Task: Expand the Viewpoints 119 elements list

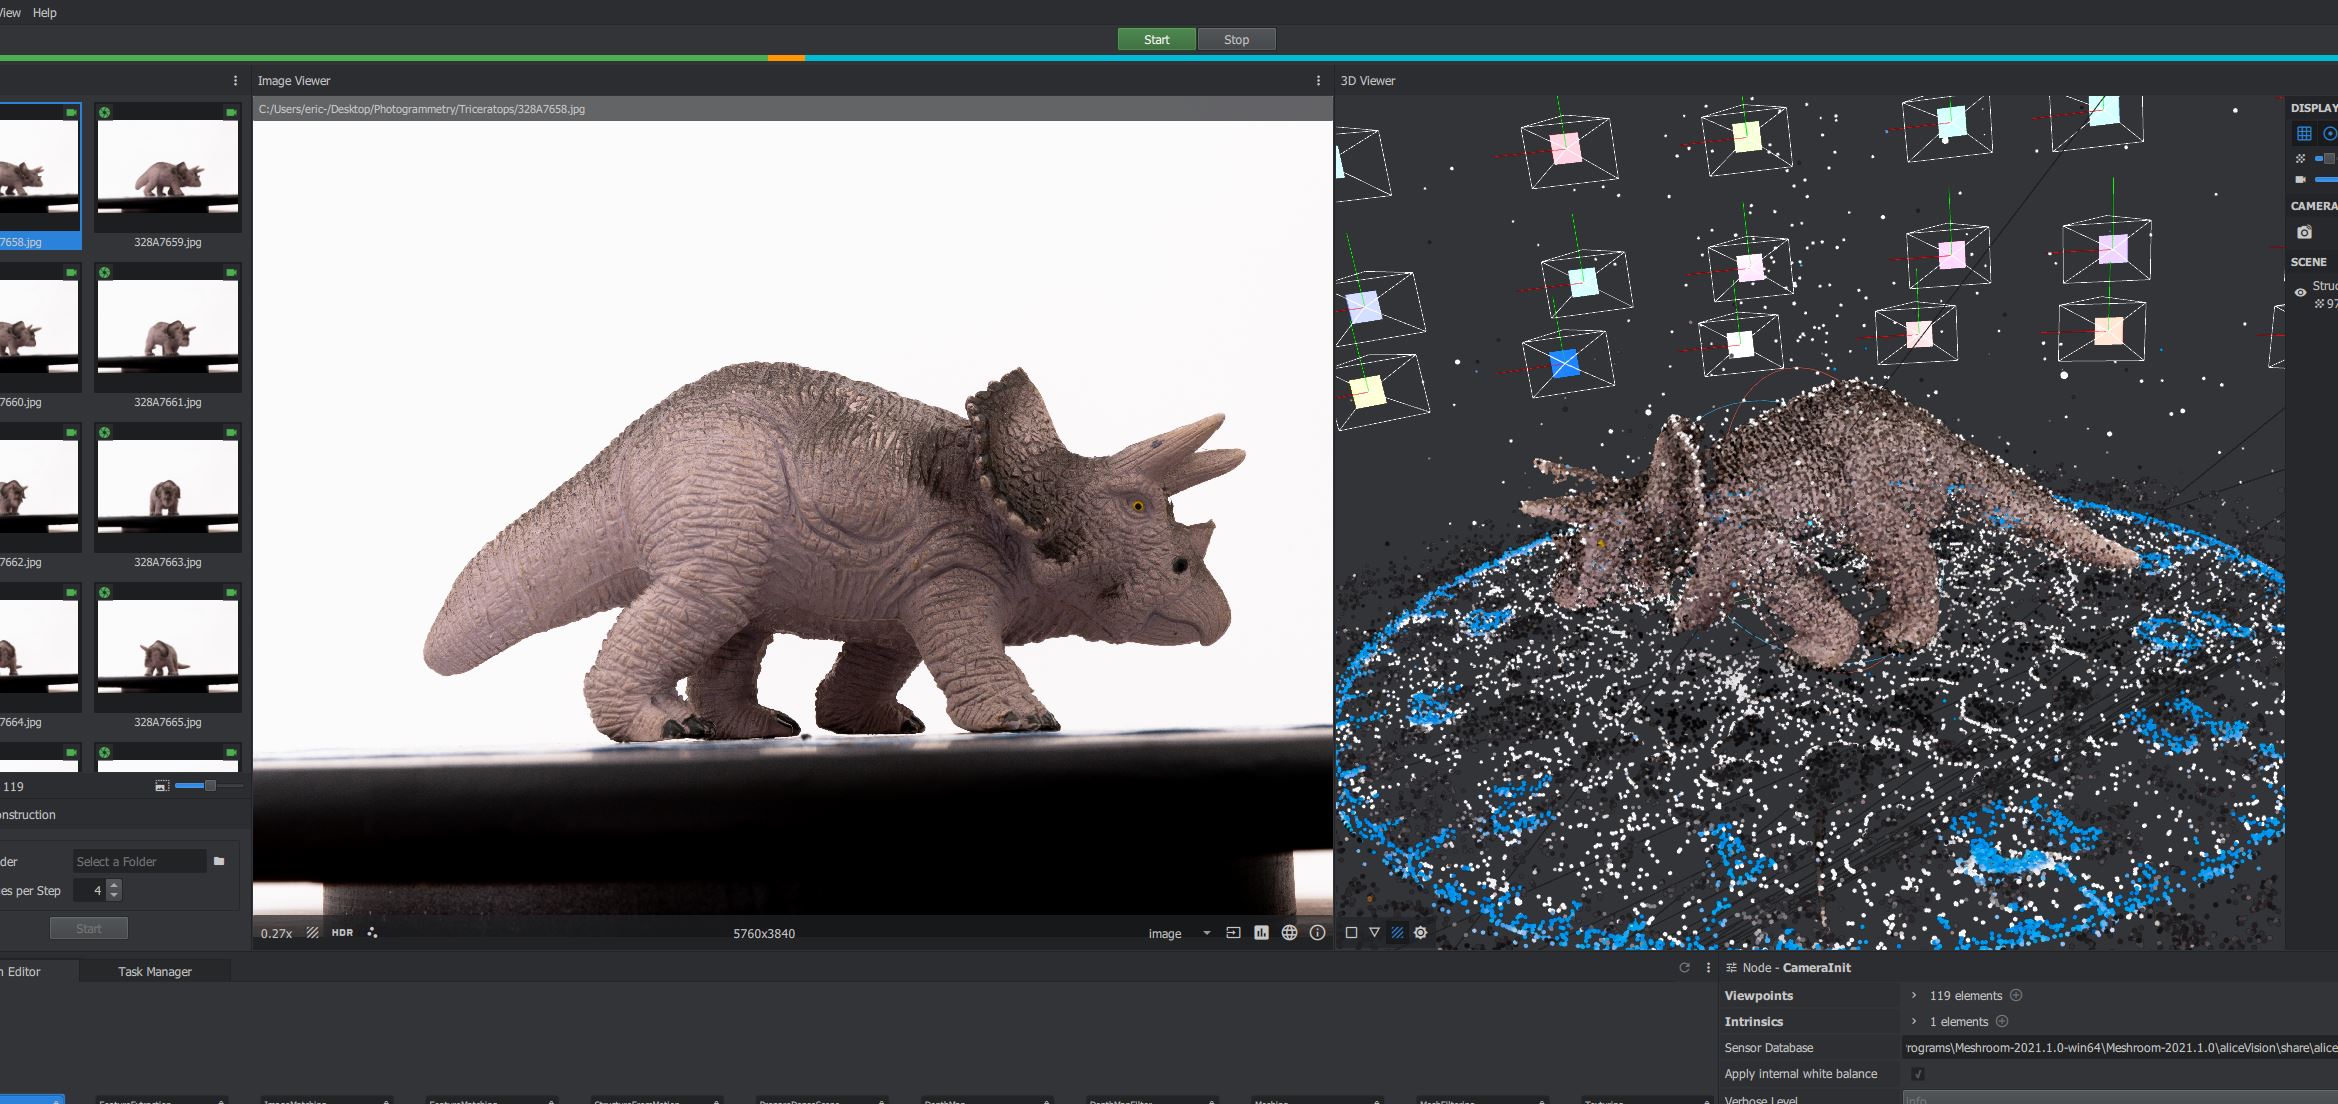Action: click(1914, 995)
